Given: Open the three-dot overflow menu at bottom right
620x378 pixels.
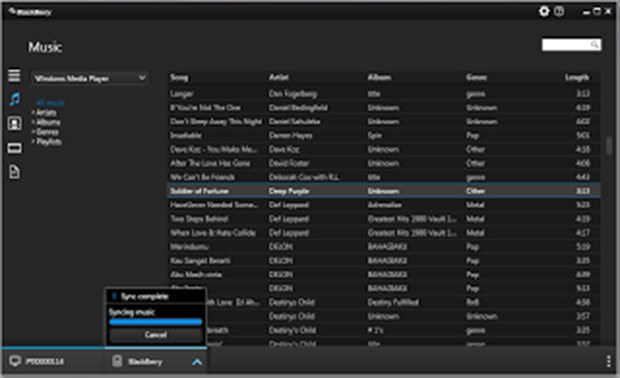Looking at the screenshot, I should (609, 361).
